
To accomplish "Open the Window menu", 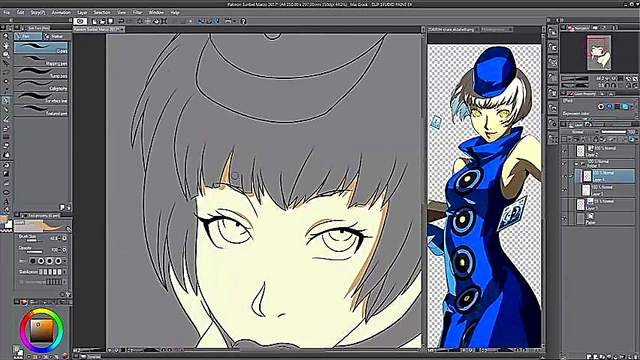I will tap(156, 13).
